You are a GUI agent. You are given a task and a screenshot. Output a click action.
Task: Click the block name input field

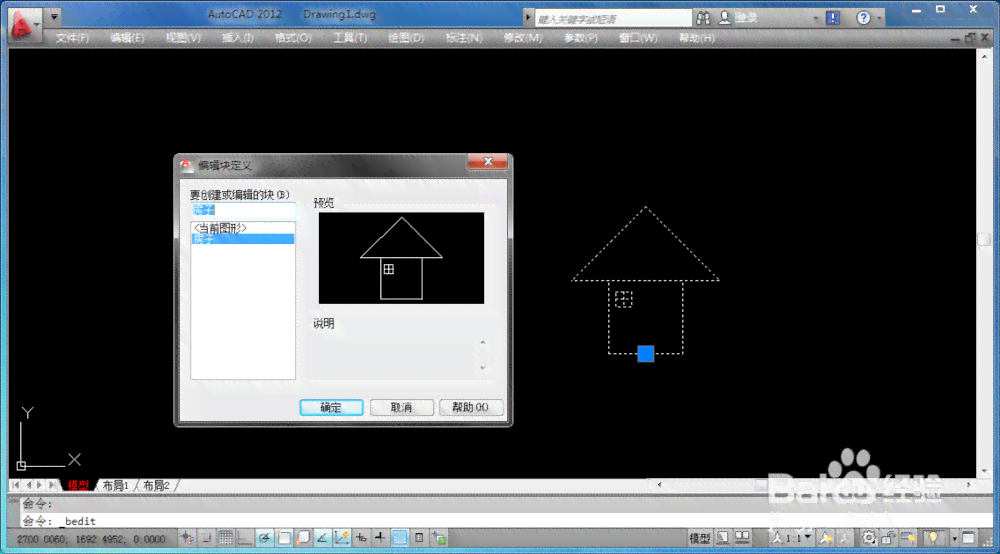243,210
